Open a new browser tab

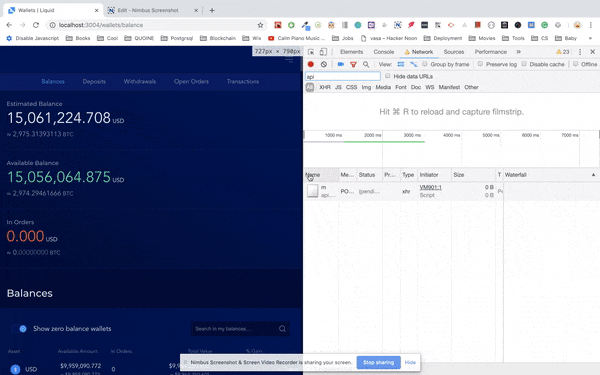212,10
